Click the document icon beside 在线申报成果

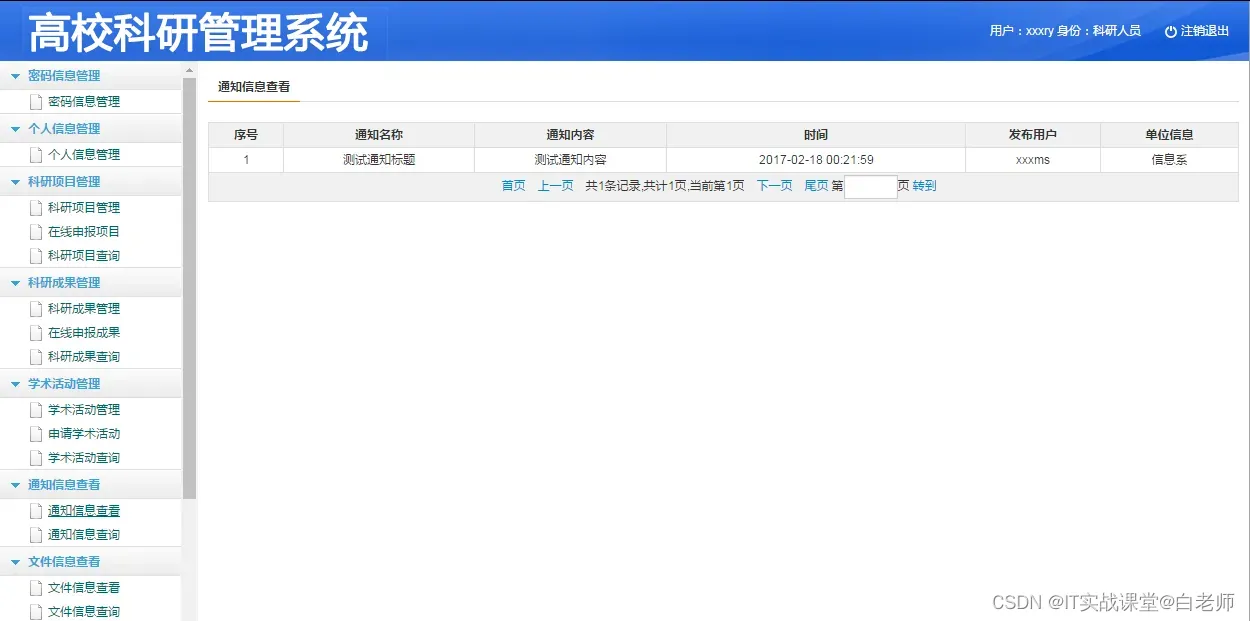[36, 332]
